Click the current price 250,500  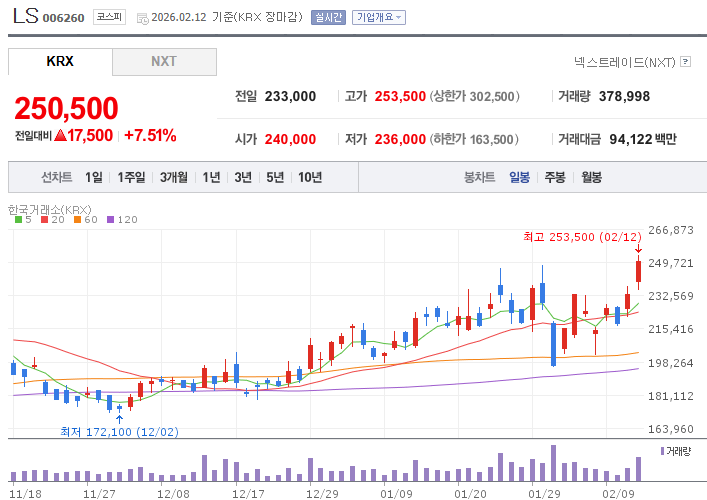pyautogui.click(x=66, y=109)
